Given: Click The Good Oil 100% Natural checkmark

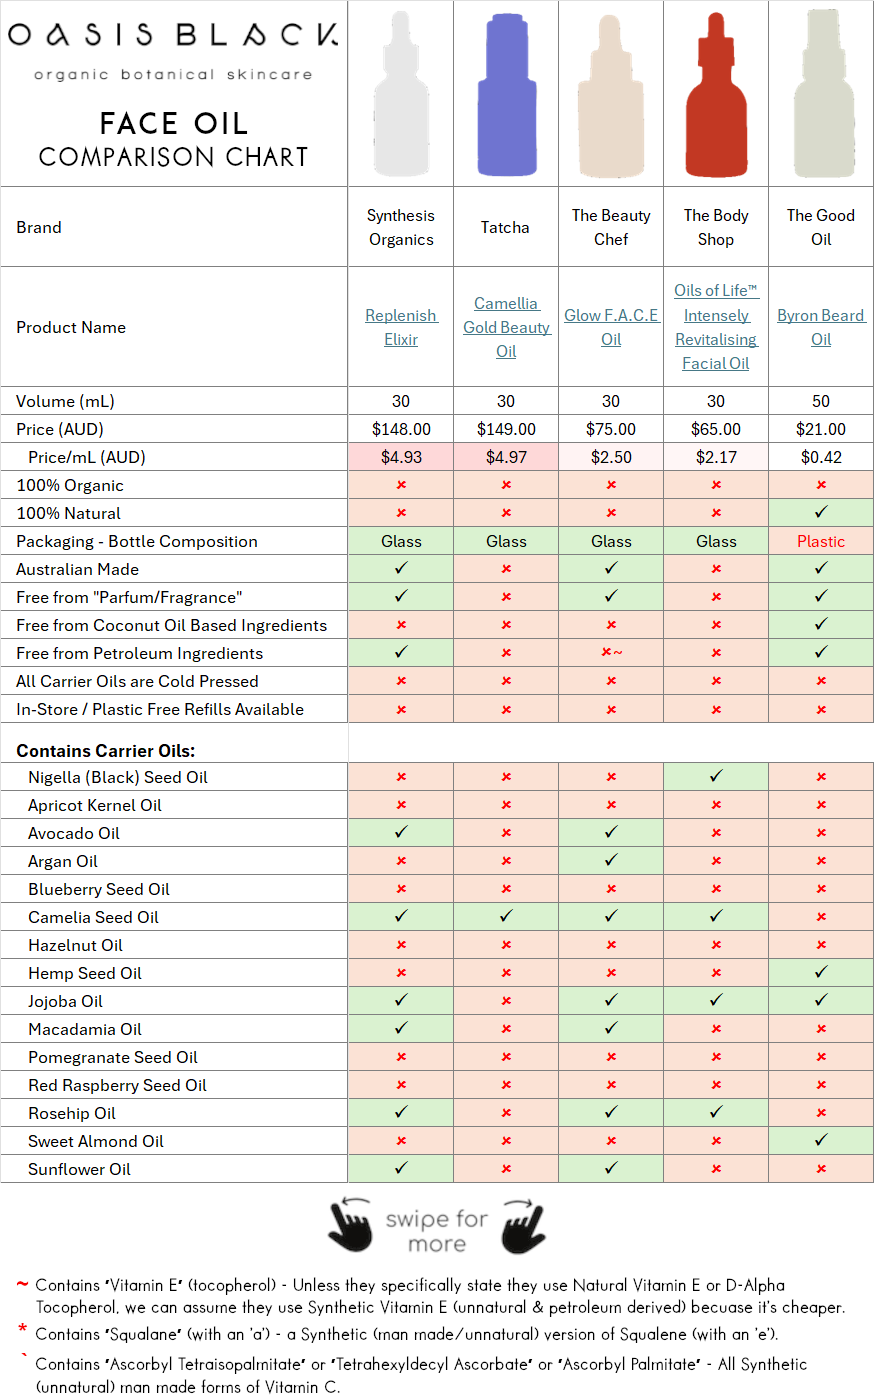Looking at the screenshot, I should (x=821, y=512).
